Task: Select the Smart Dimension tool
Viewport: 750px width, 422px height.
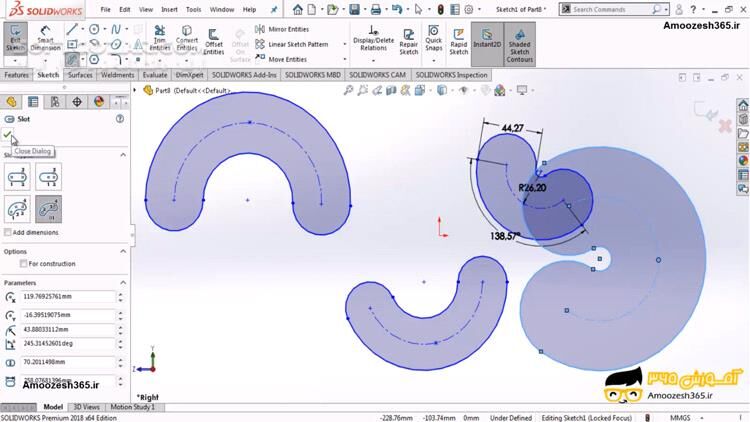Action: click(x=45, y=40)
